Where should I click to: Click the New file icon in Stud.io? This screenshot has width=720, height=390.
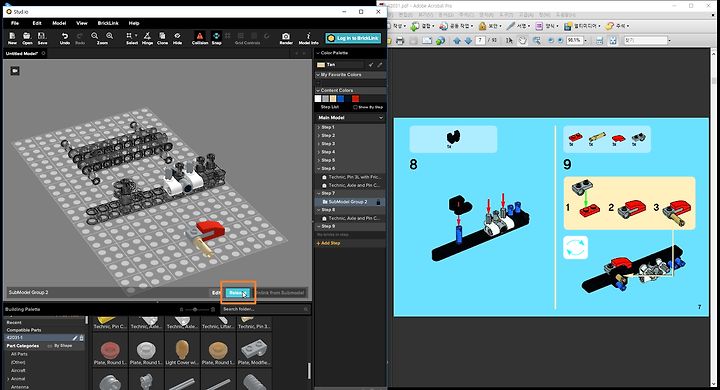tap(12, 38)
